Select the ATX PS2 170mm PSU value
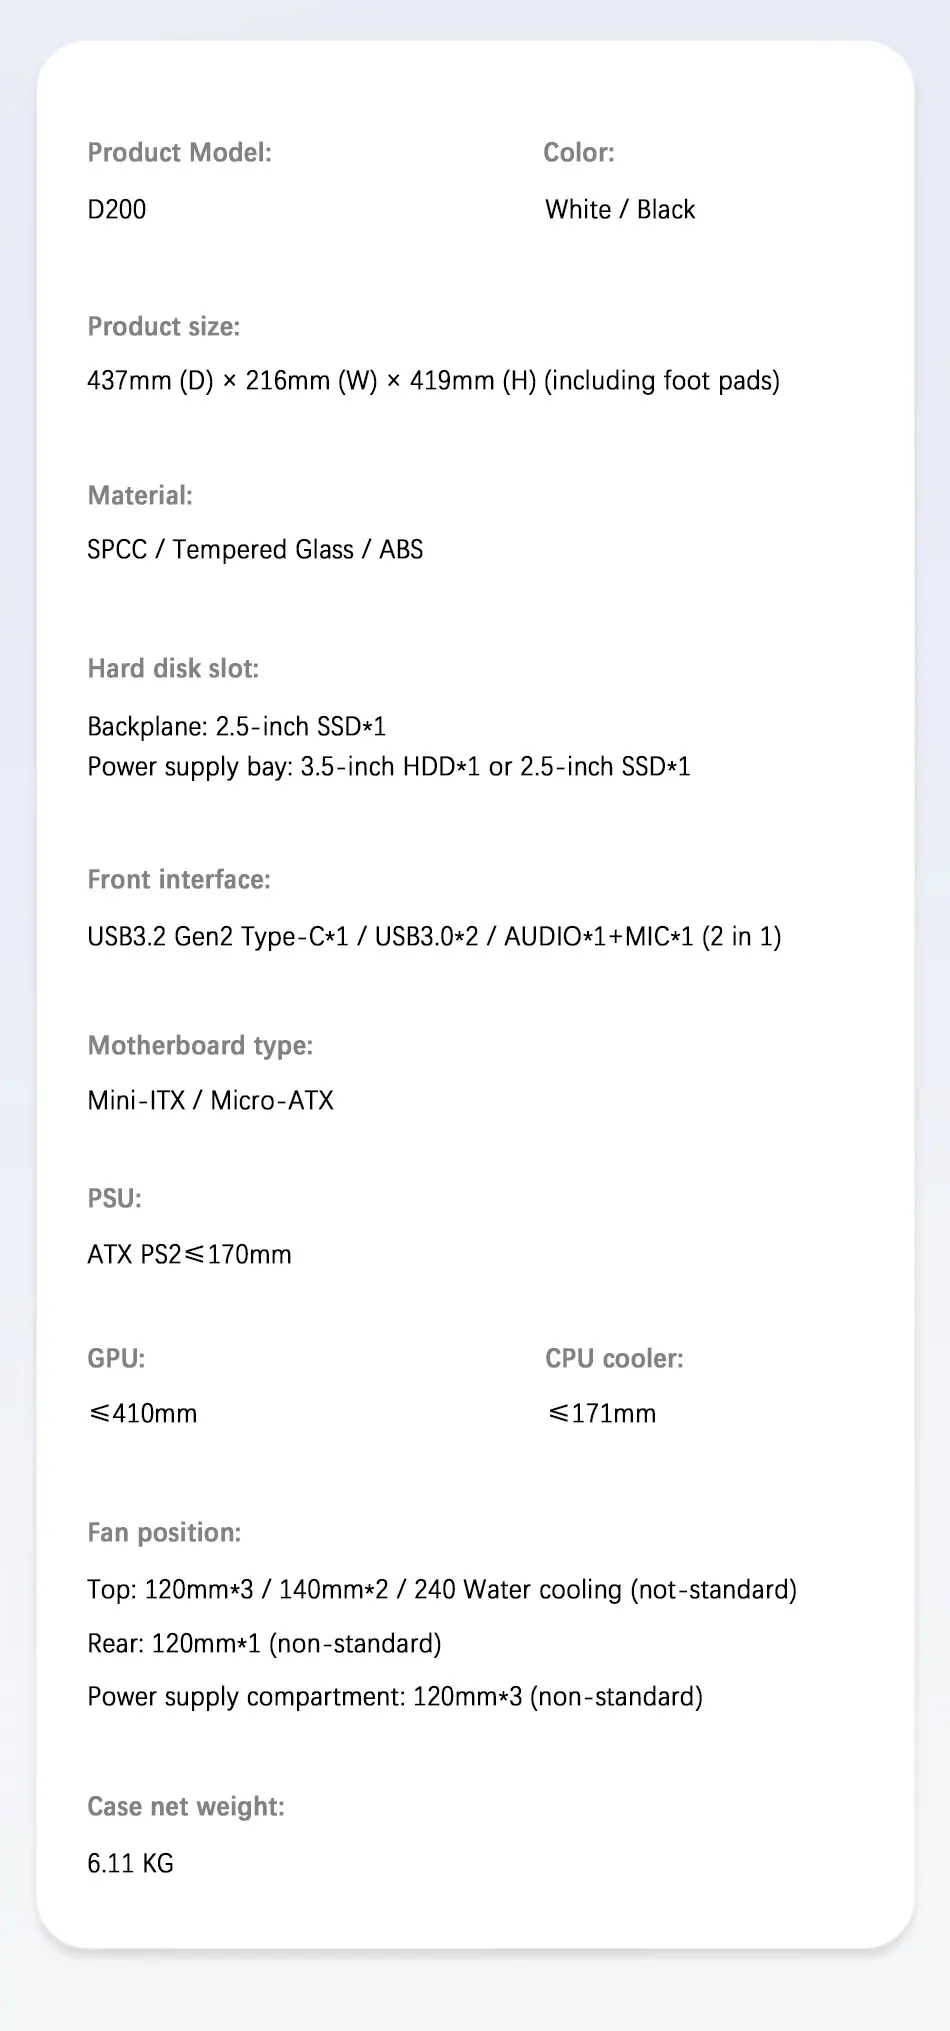This screenshot has height=2031, width=950. [x=189, y=1255]
